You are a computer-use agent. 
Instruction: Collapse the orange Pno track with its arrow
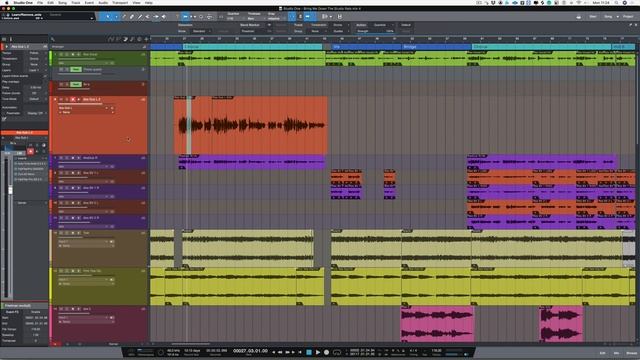pyautogui.click(x=55, y=100)
